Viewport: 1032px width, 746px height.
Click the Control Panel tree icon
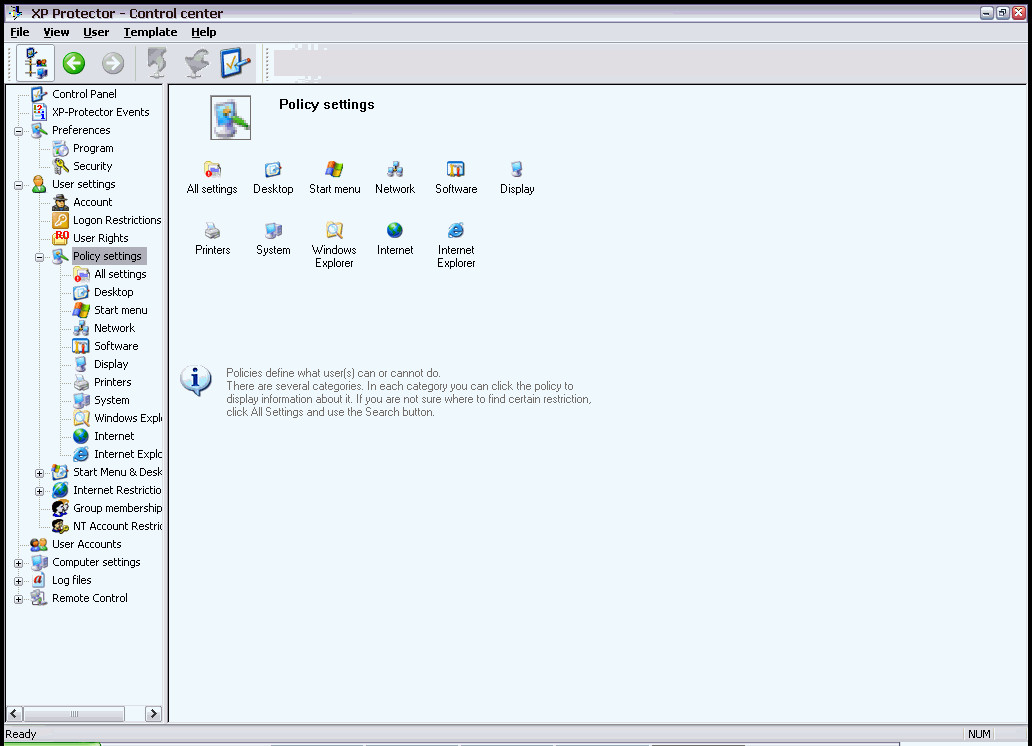coord(39,94)
